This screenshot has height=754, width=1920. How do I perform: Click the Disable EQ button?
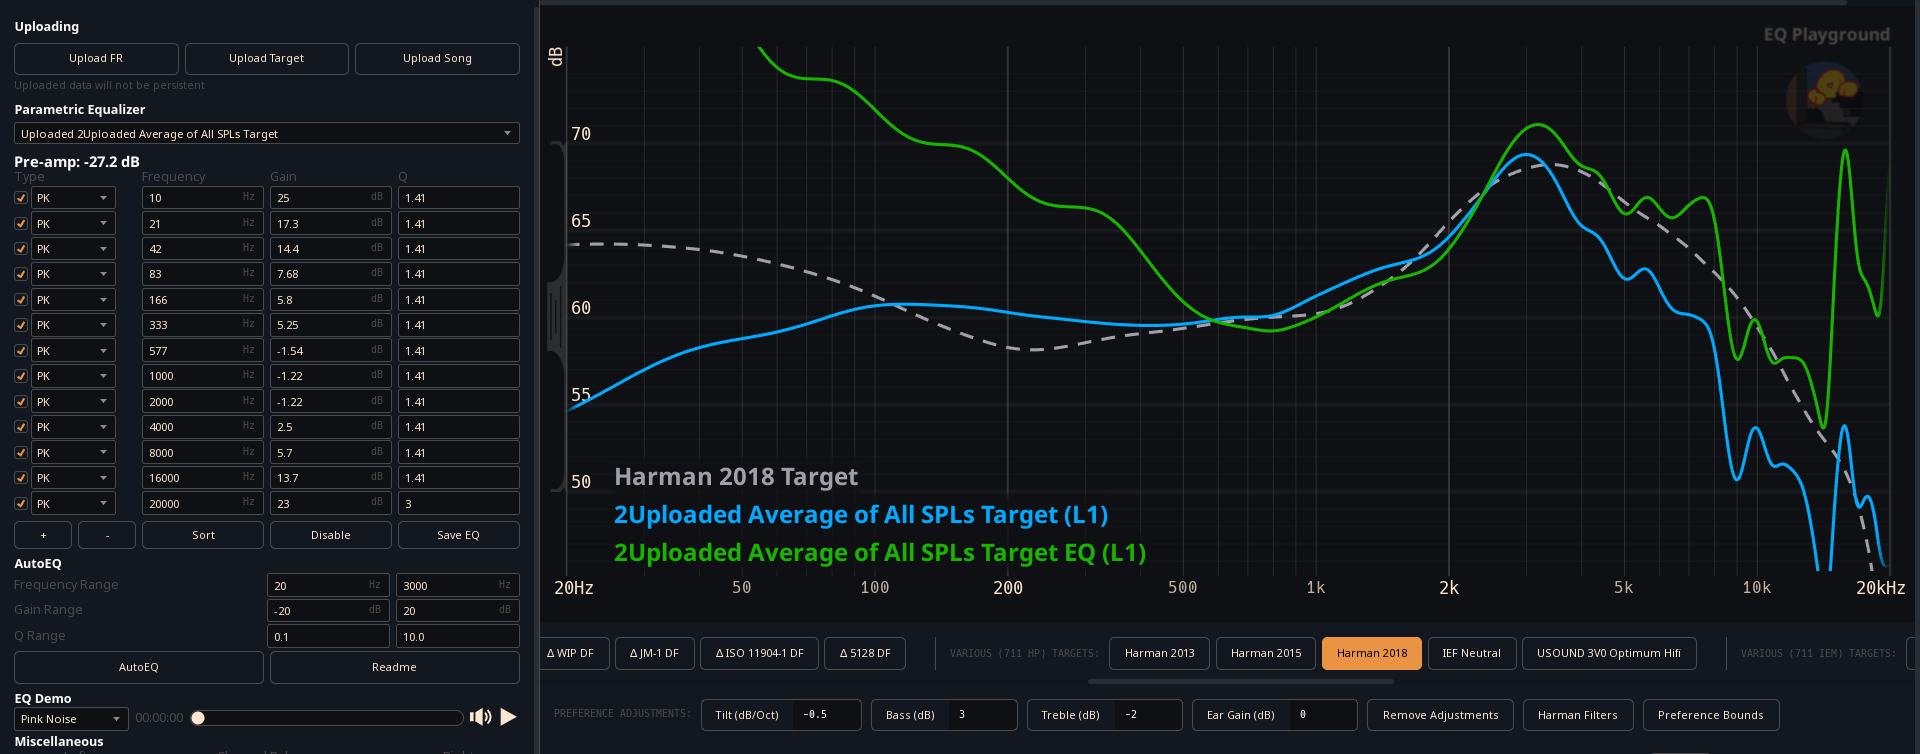click(331, 535)
